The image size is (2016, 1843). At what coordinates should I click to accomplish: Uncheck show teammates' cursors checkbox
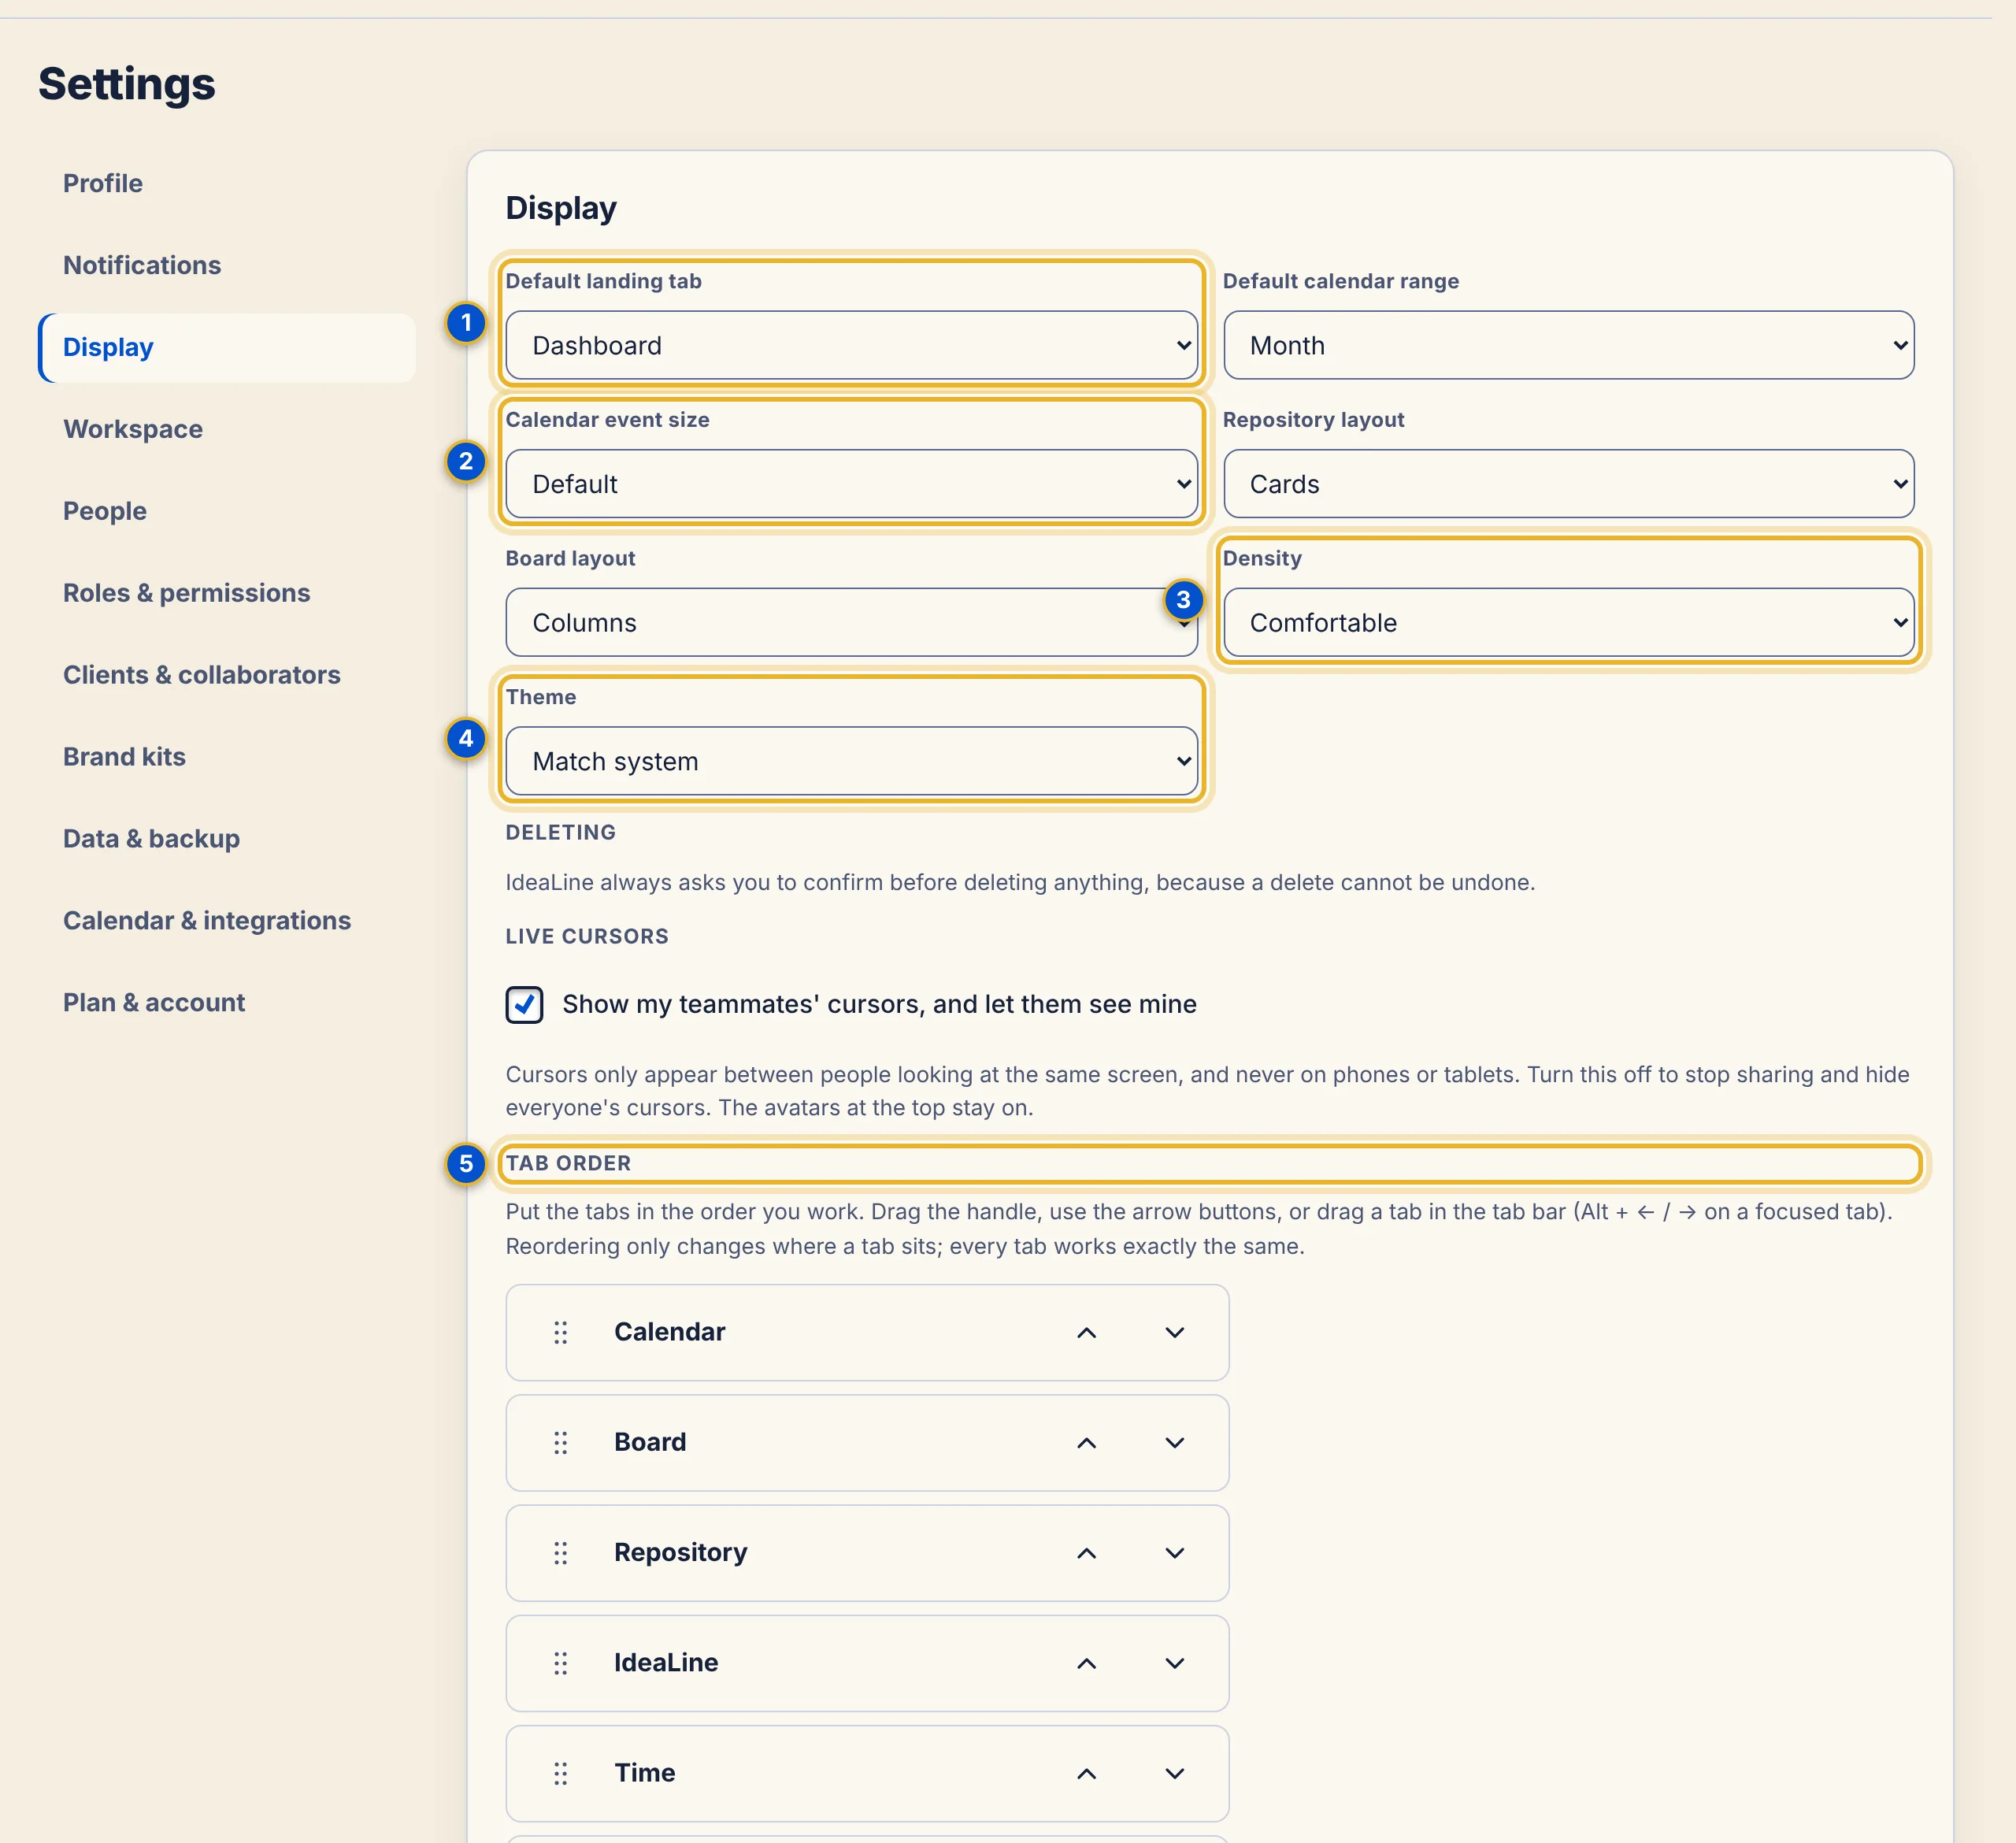pyautogui.click(x=524, y=1004)
